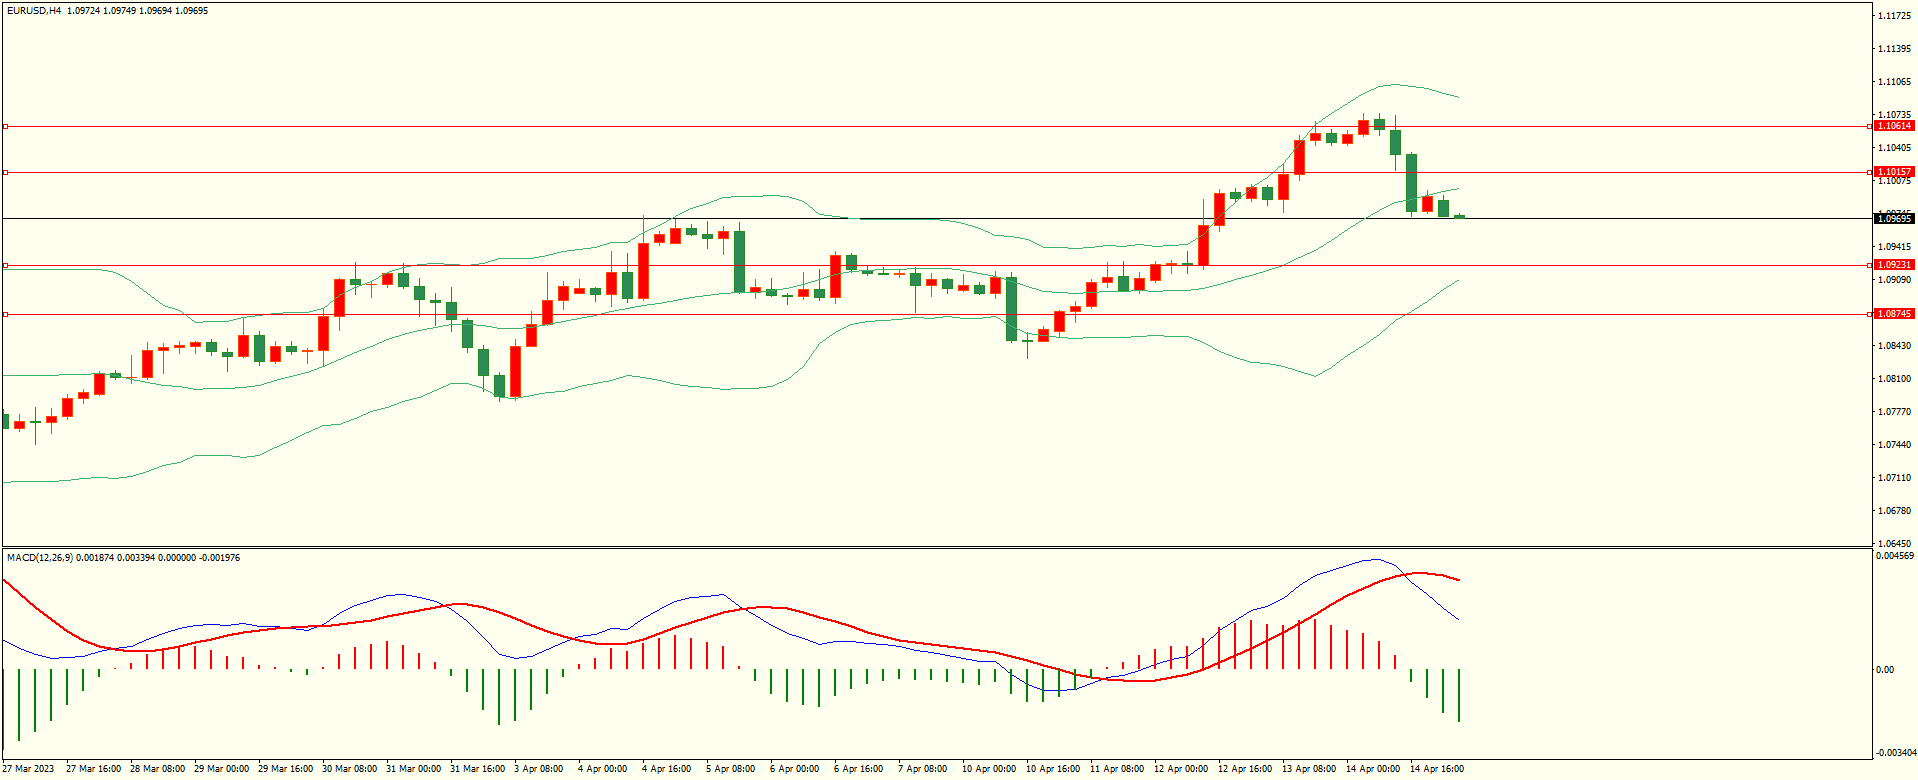This screenshot has width=1918, height=780.
Task: Select the red 1.08745 price level label
Action: pyautogui.click(x=1894, y=314)
